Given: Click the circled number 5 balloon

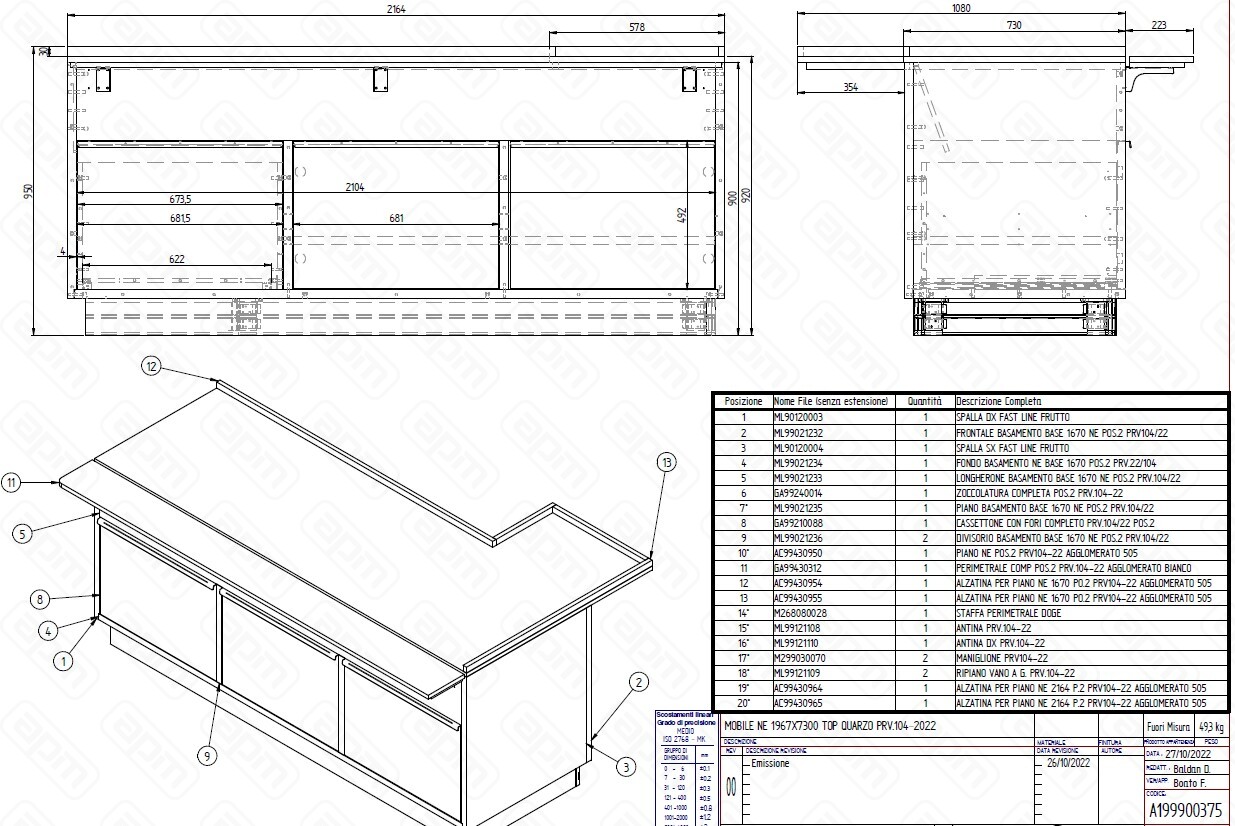Looking at the screenshot, I should (x=22, y=533).
